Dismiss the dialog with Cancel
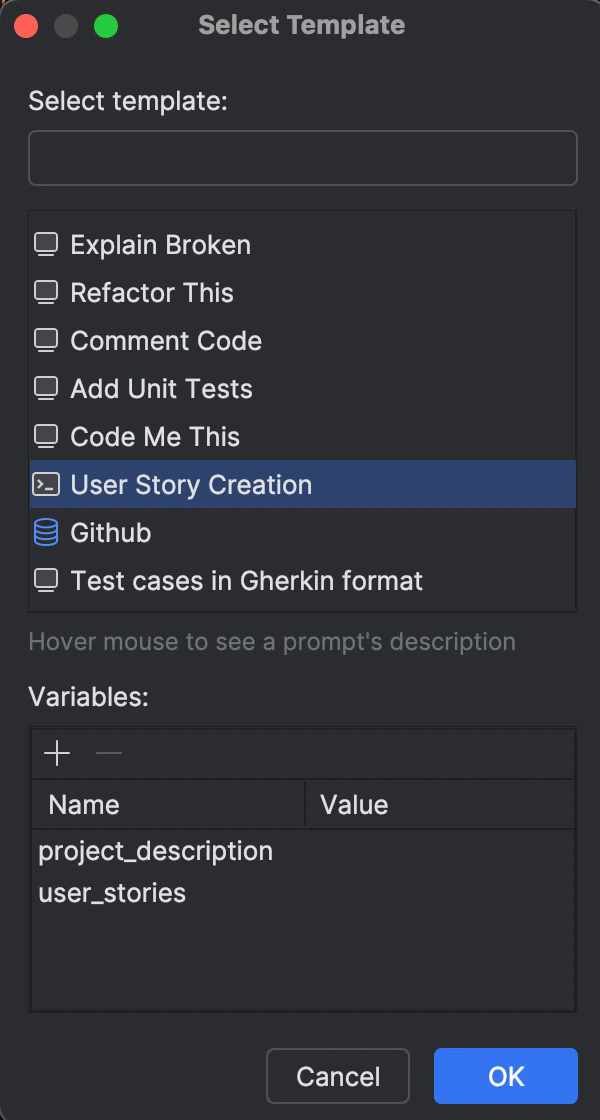The width and height of the screenshot is (600, 1120). (338, 1076)
